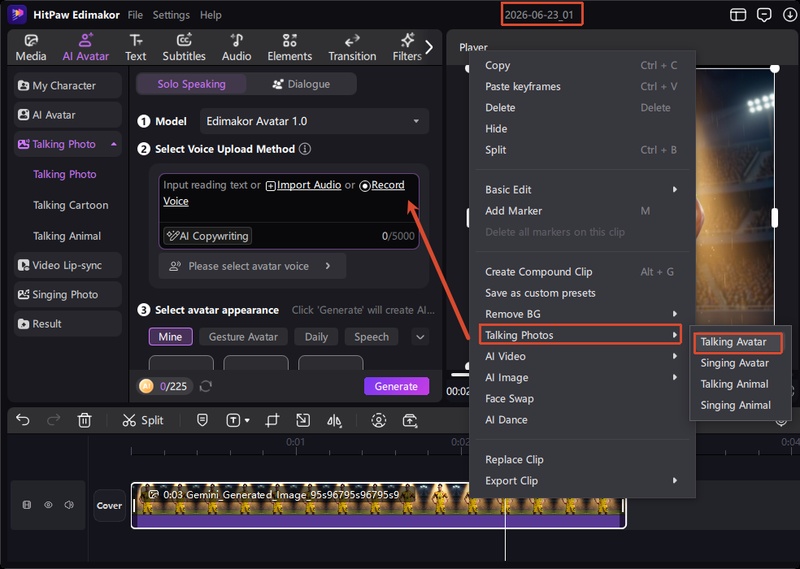This screenshot has height=569, width=800.
Task: Expand more avatar appearance categories
Action: [420, 337]
